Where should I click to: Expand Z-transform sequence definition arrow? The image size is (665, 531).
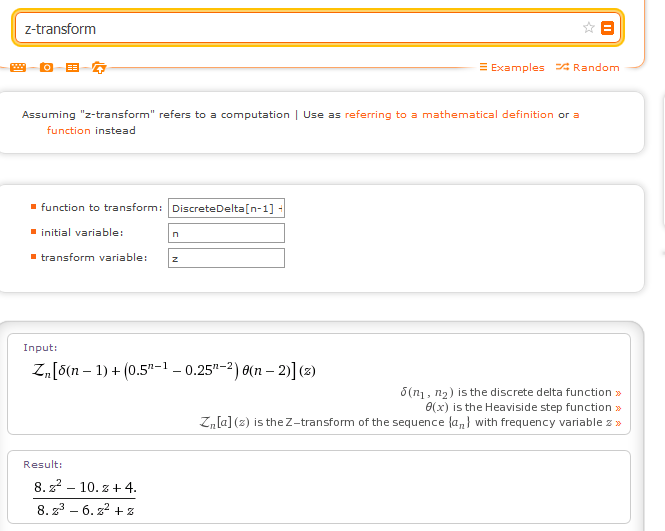pos(618,423)
